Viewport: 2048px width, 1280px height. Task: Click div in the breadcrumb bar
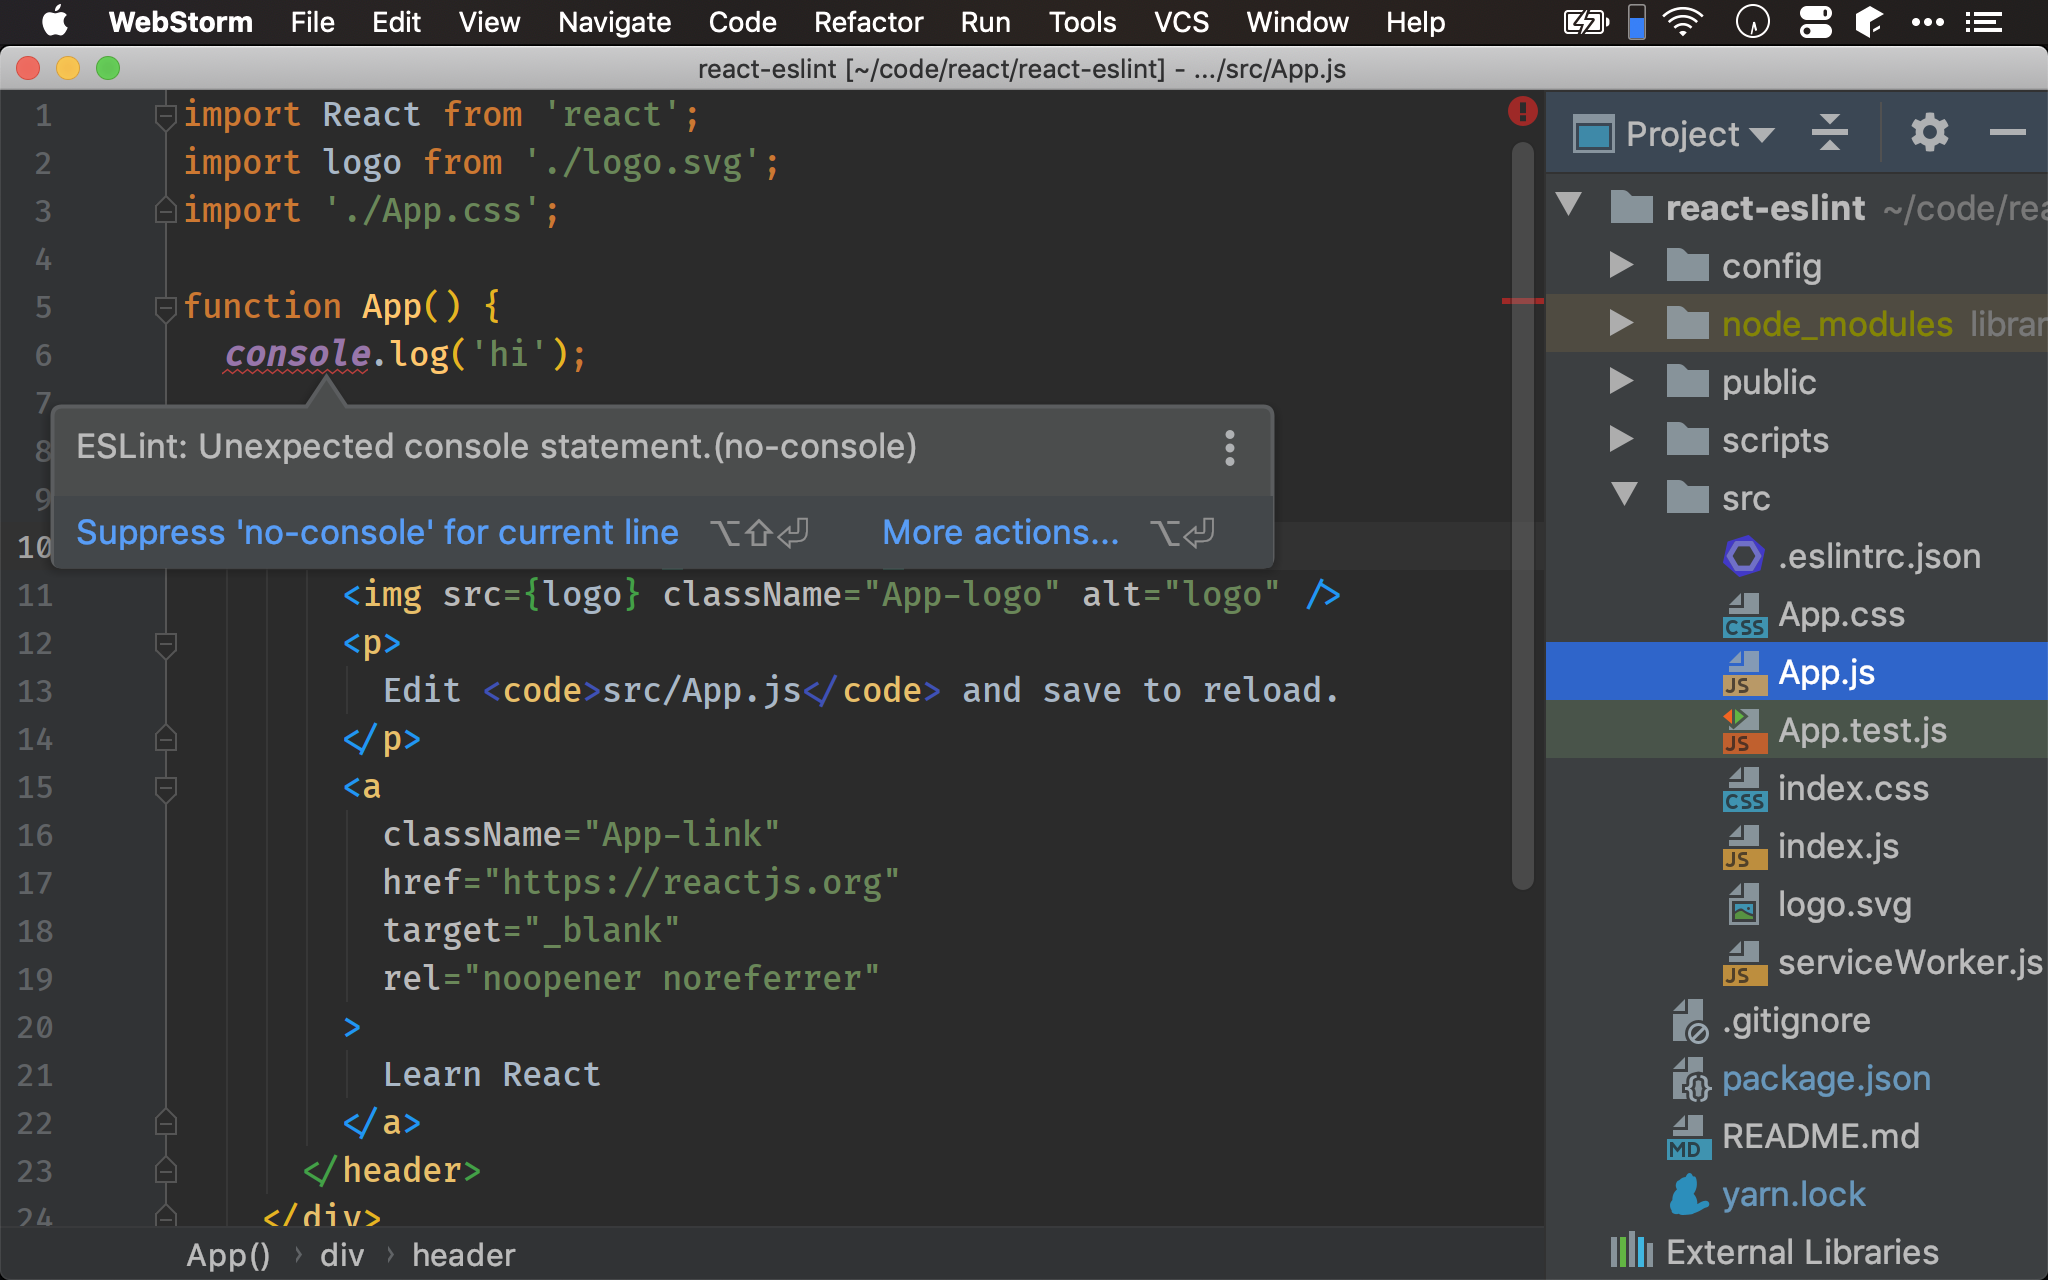[x=342, y=1255]
